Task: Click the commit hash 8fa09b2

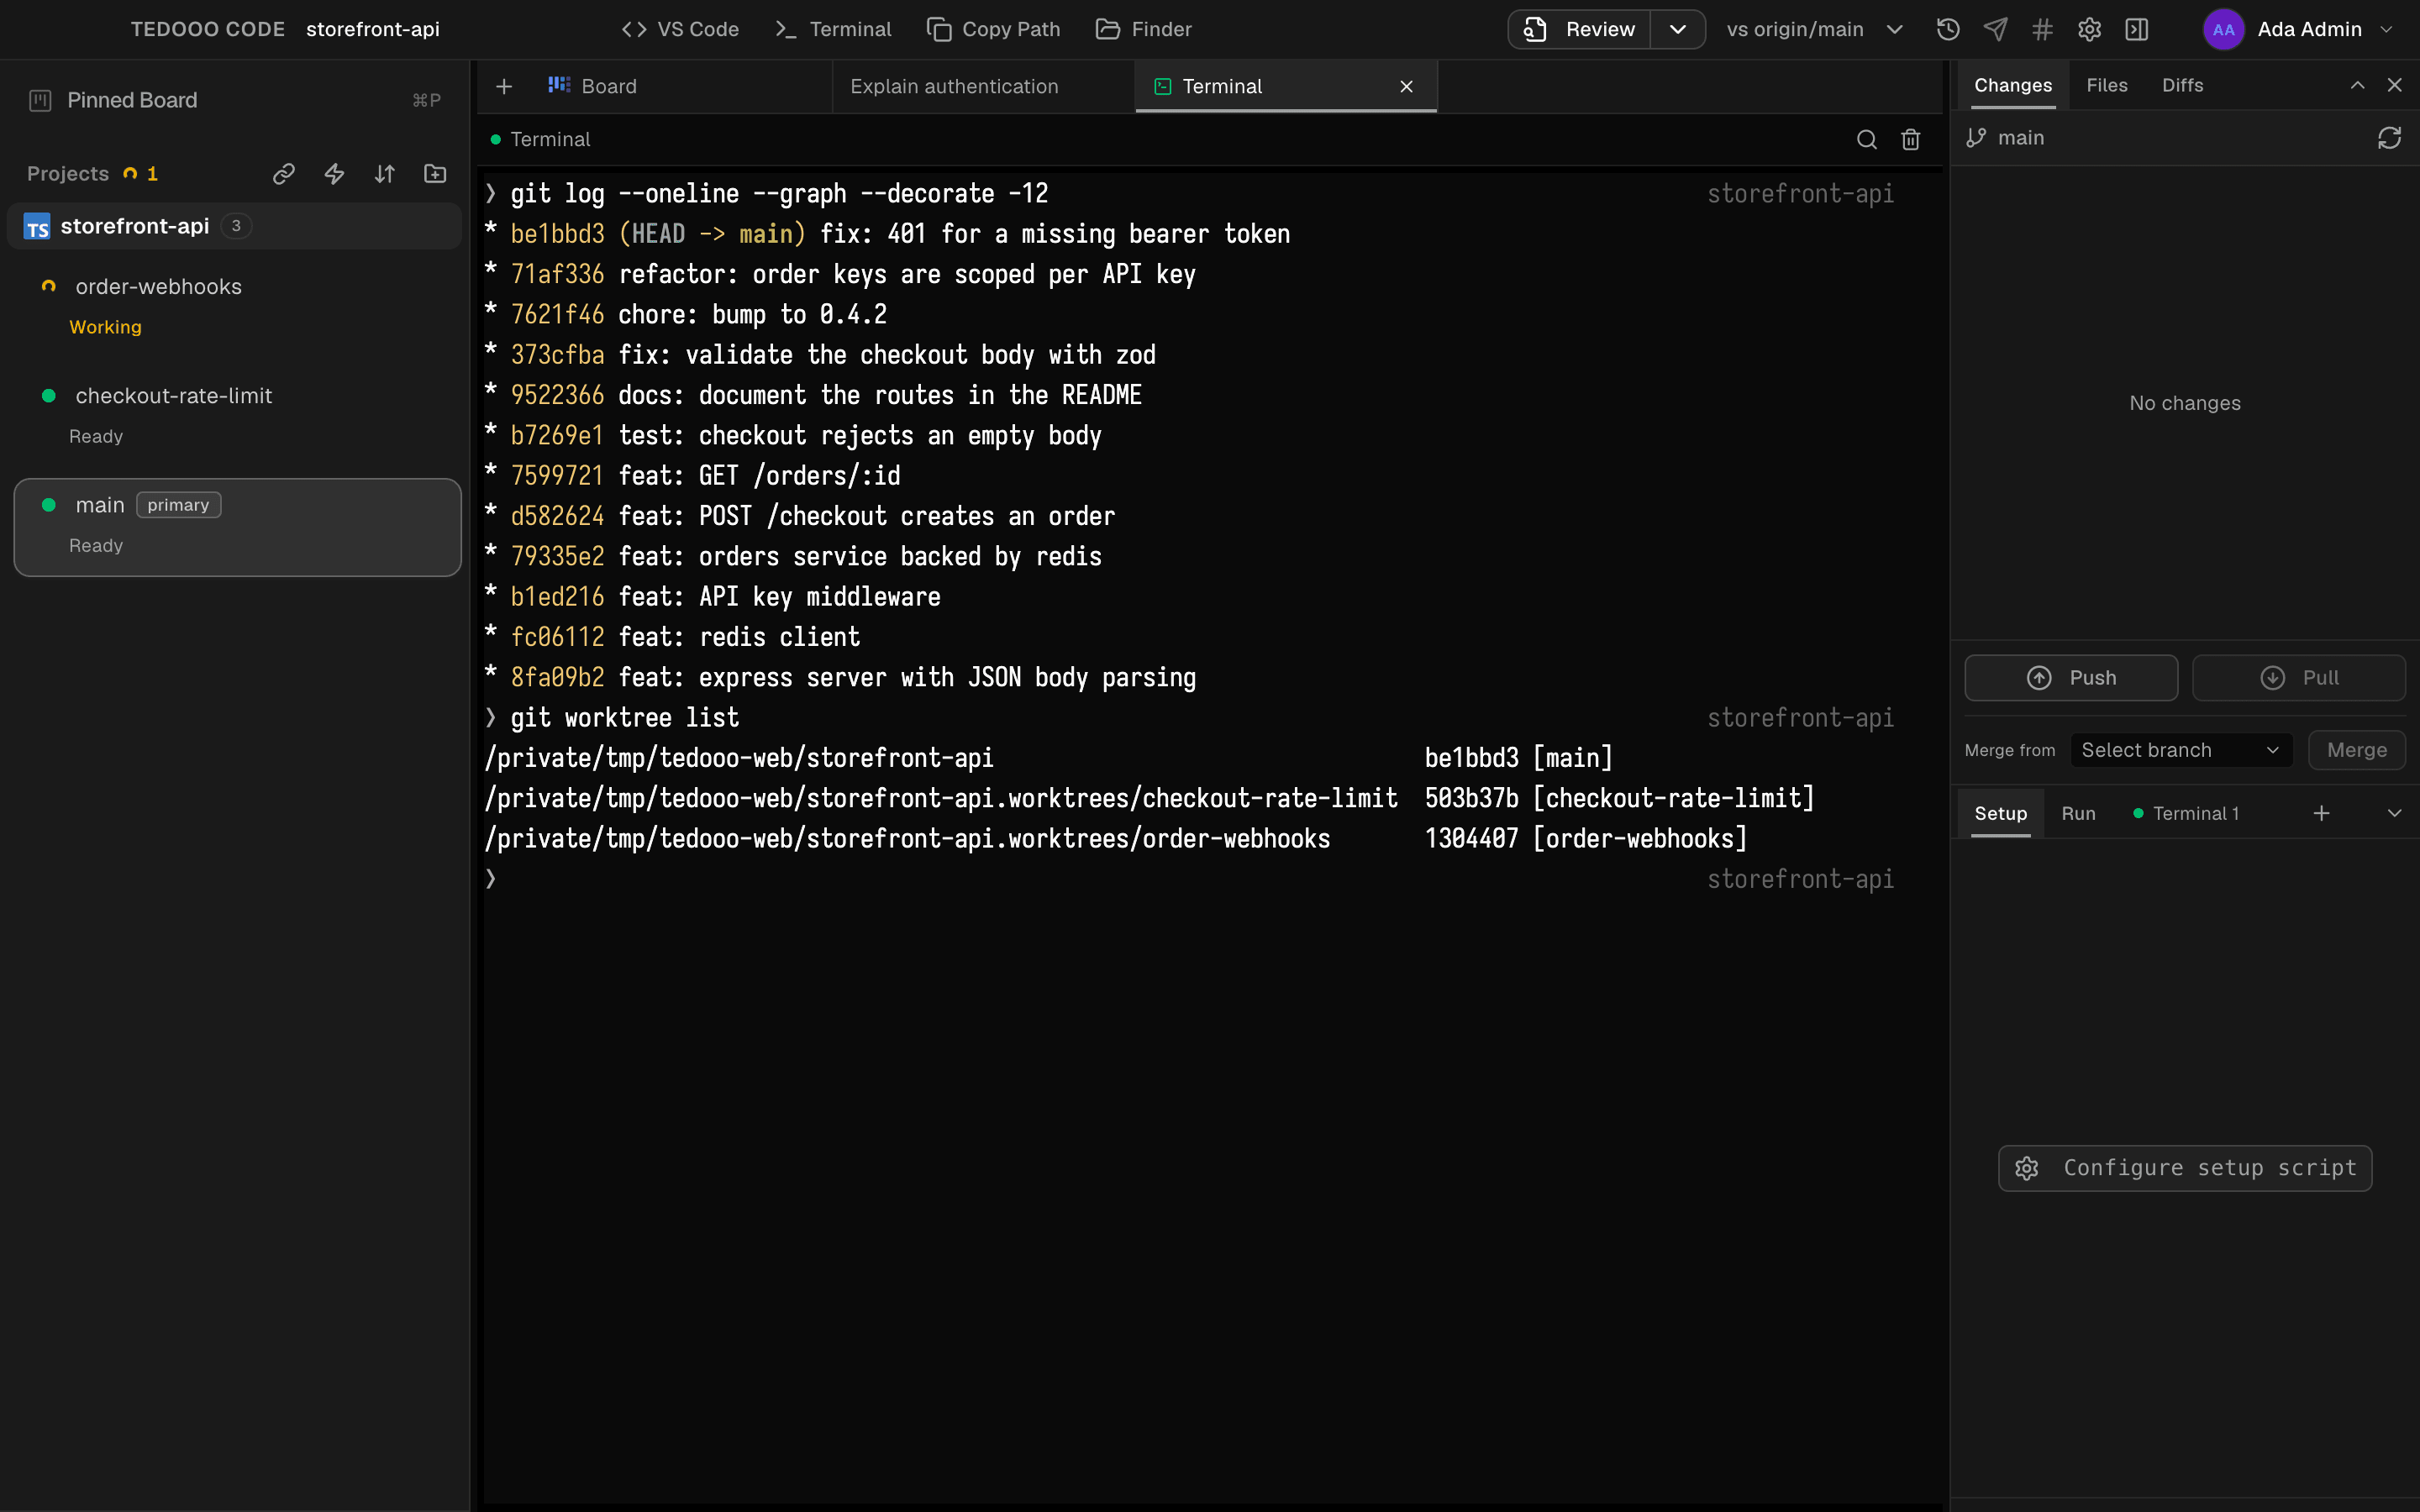Action: click(557, 678)
